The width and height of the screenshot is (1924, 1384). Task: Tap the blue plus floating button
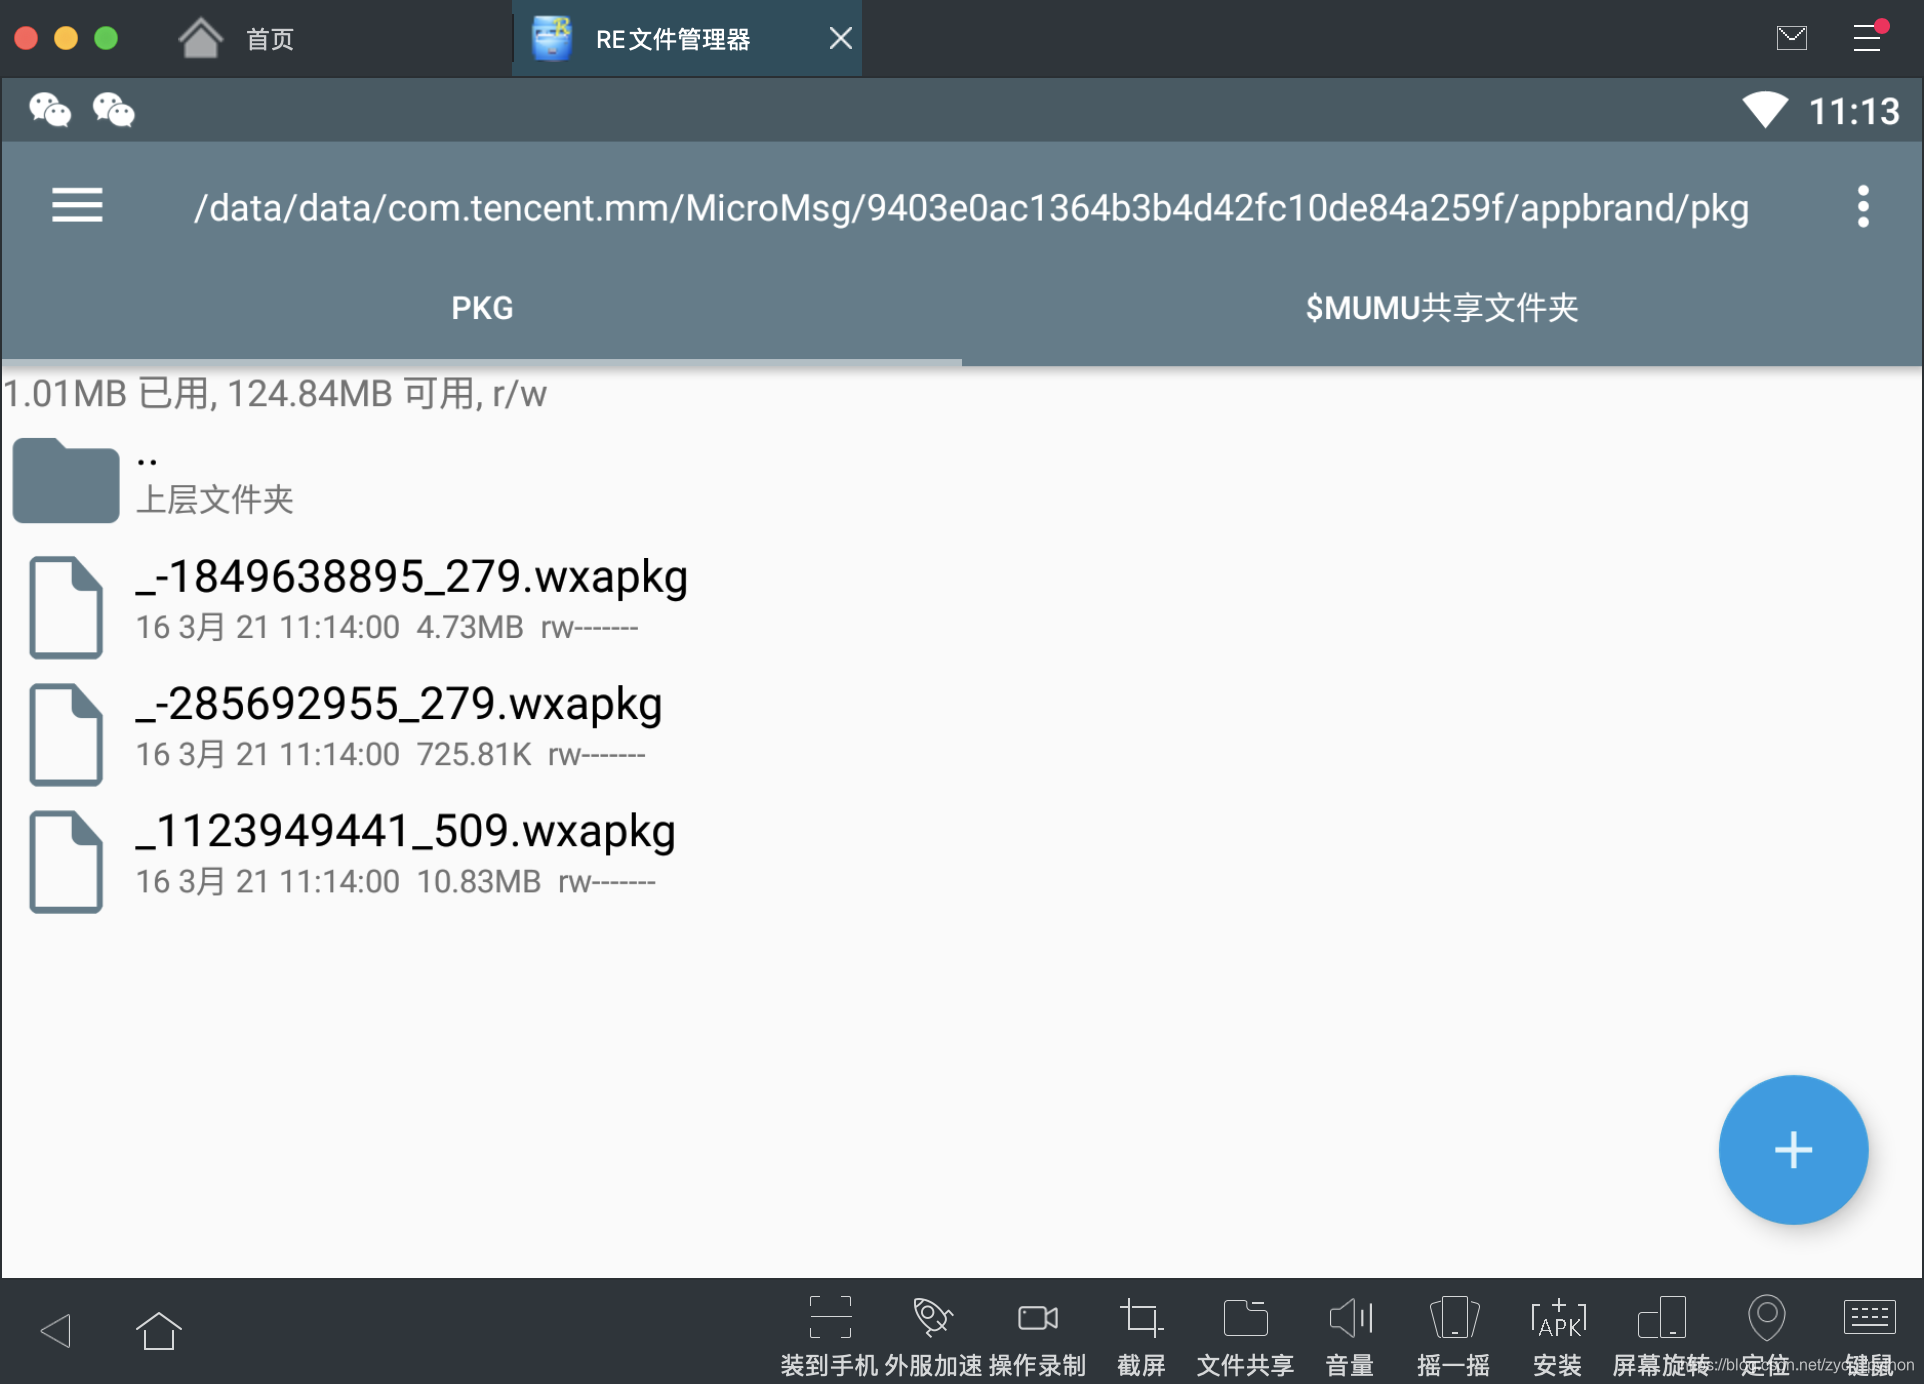(1792, 1150)
